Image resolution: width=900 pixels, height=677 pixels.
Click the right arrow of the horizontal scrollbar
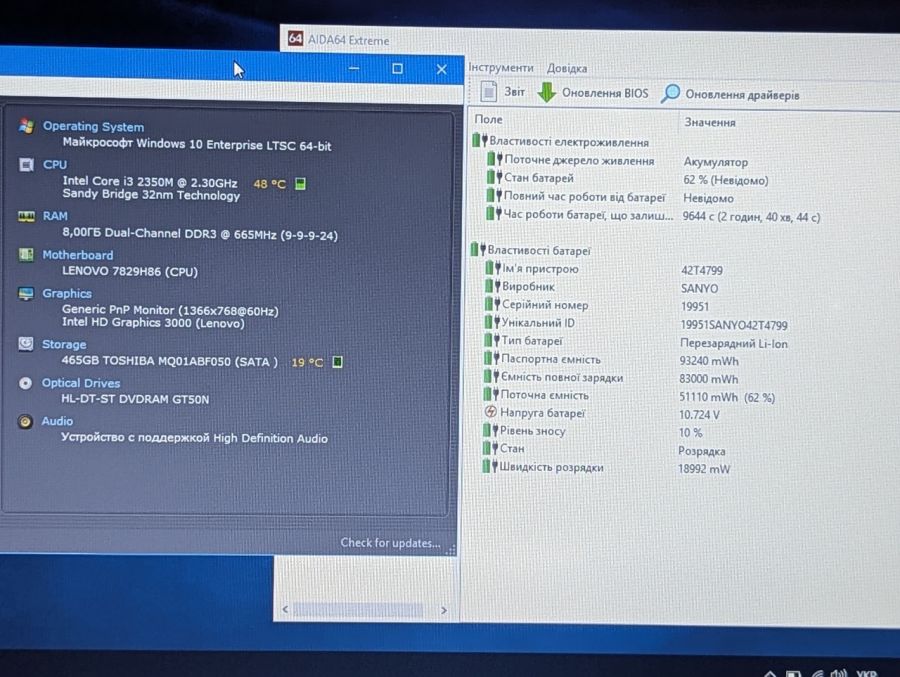click(444, 610)
